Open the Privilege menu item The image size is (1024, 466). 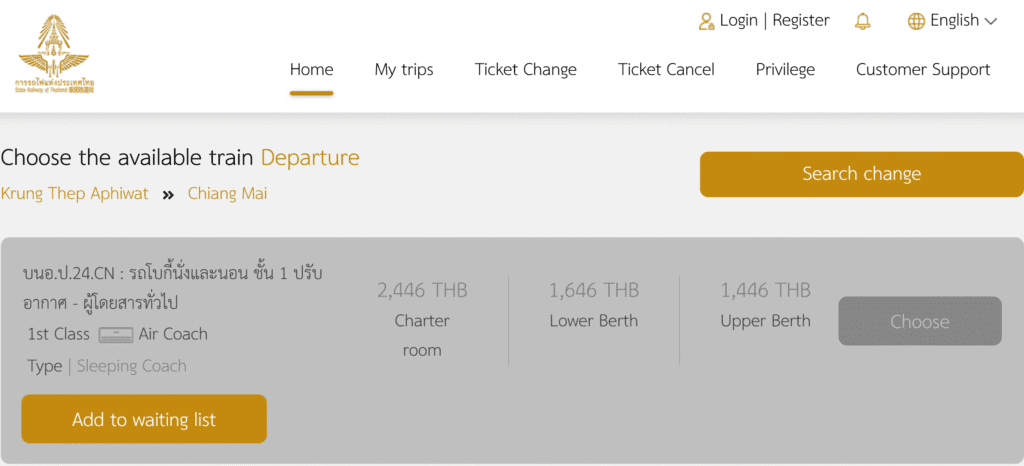tap(785, 70)
